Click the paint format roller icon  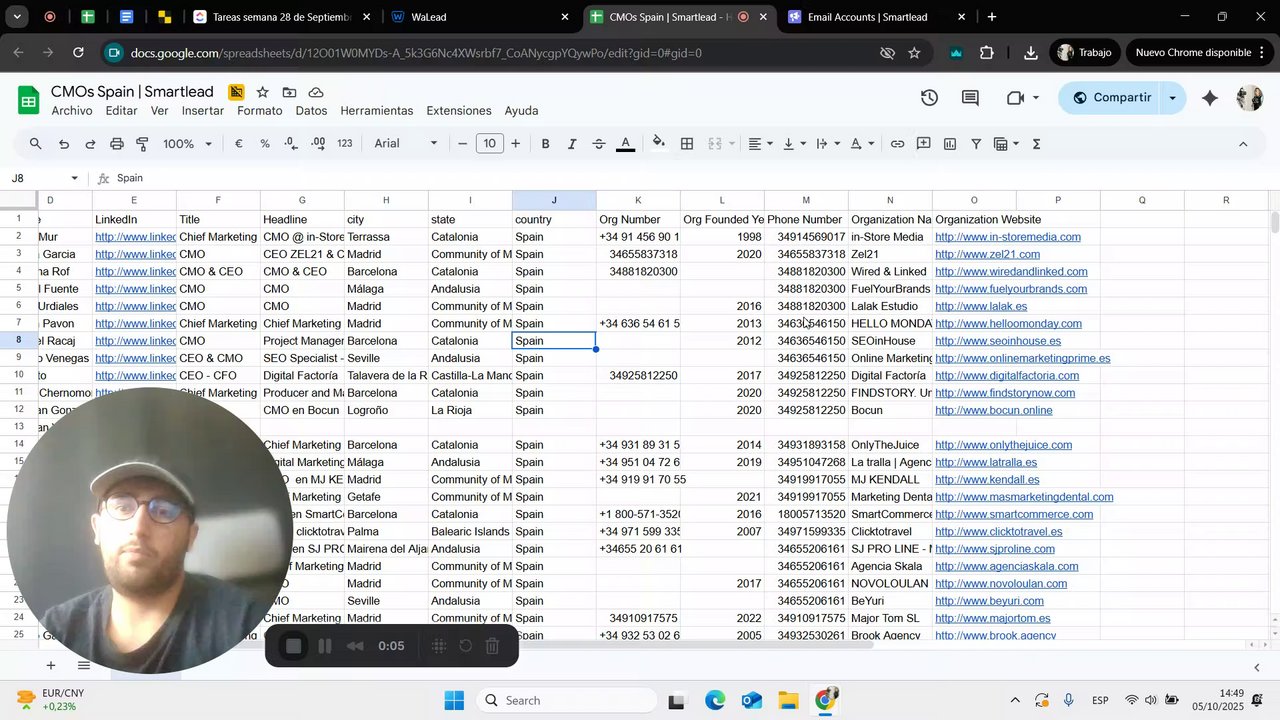coord(143,144)
